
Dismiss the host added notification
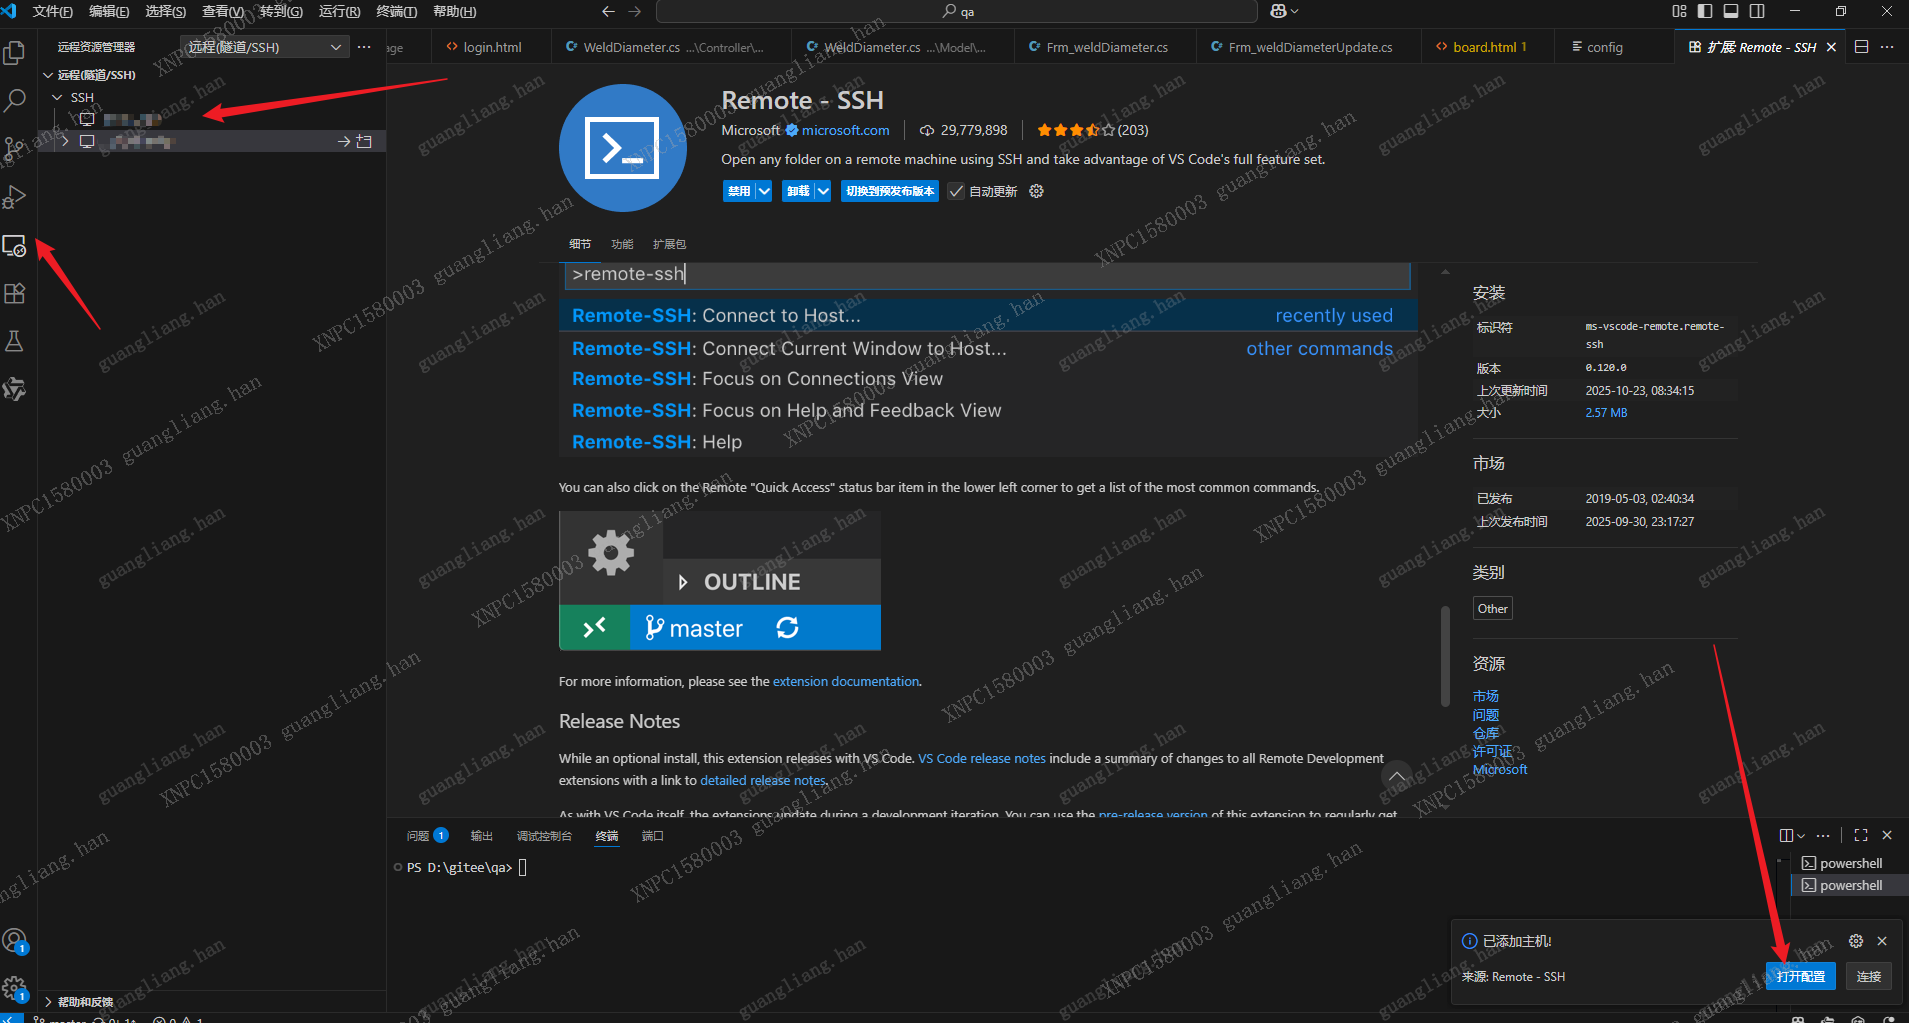click(x=1882, y=941)
